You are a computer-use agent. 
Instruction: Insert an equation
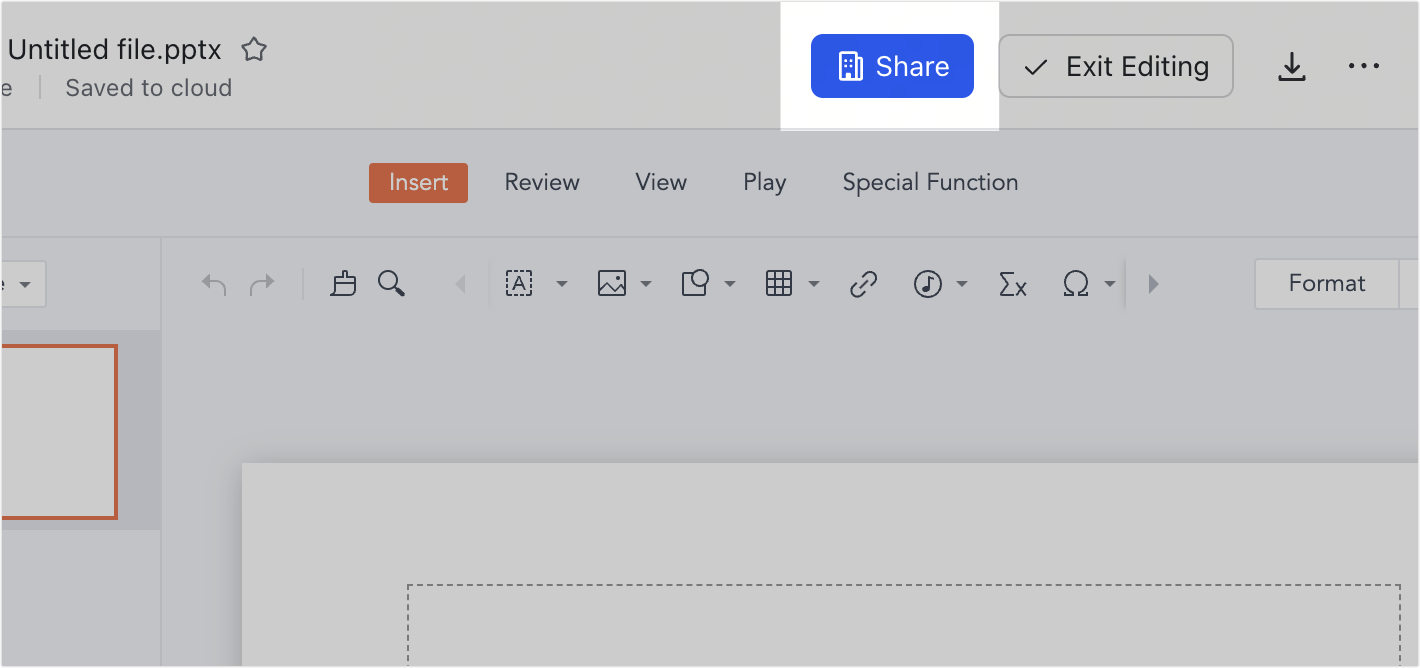(1012, 284)
